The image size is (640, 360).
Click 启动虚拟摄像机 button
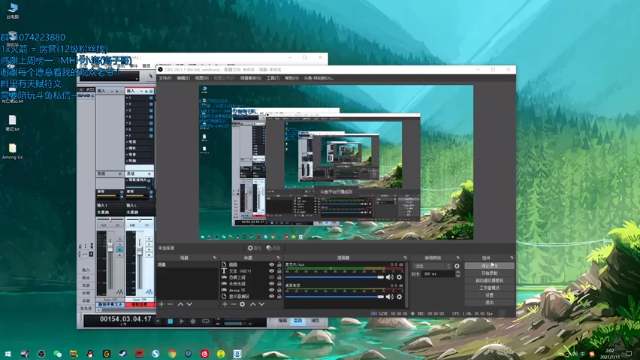(x=489, y=280)
